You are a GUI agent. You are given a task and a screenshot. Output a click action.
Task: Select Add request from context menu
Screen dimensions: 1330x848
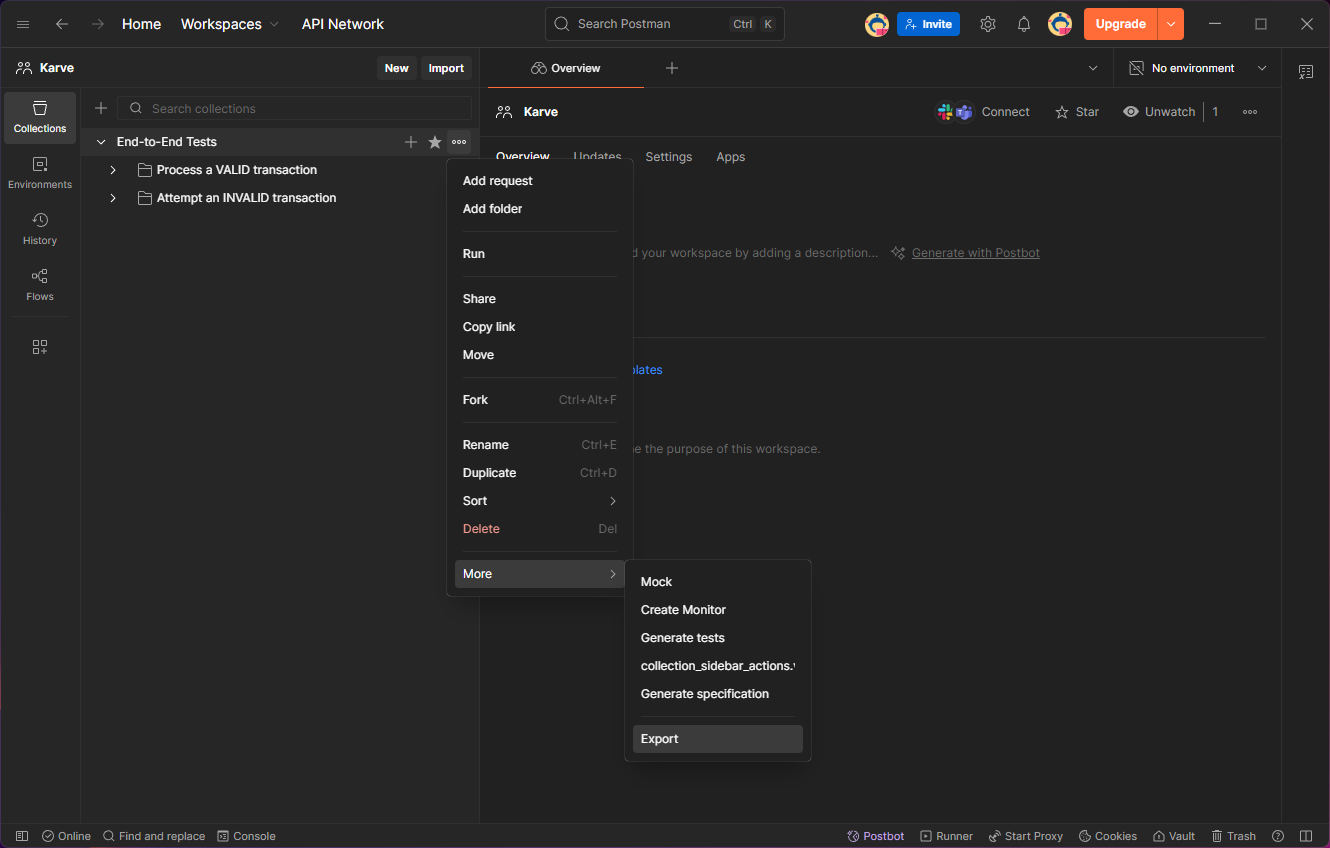click(x=540, y=181)
